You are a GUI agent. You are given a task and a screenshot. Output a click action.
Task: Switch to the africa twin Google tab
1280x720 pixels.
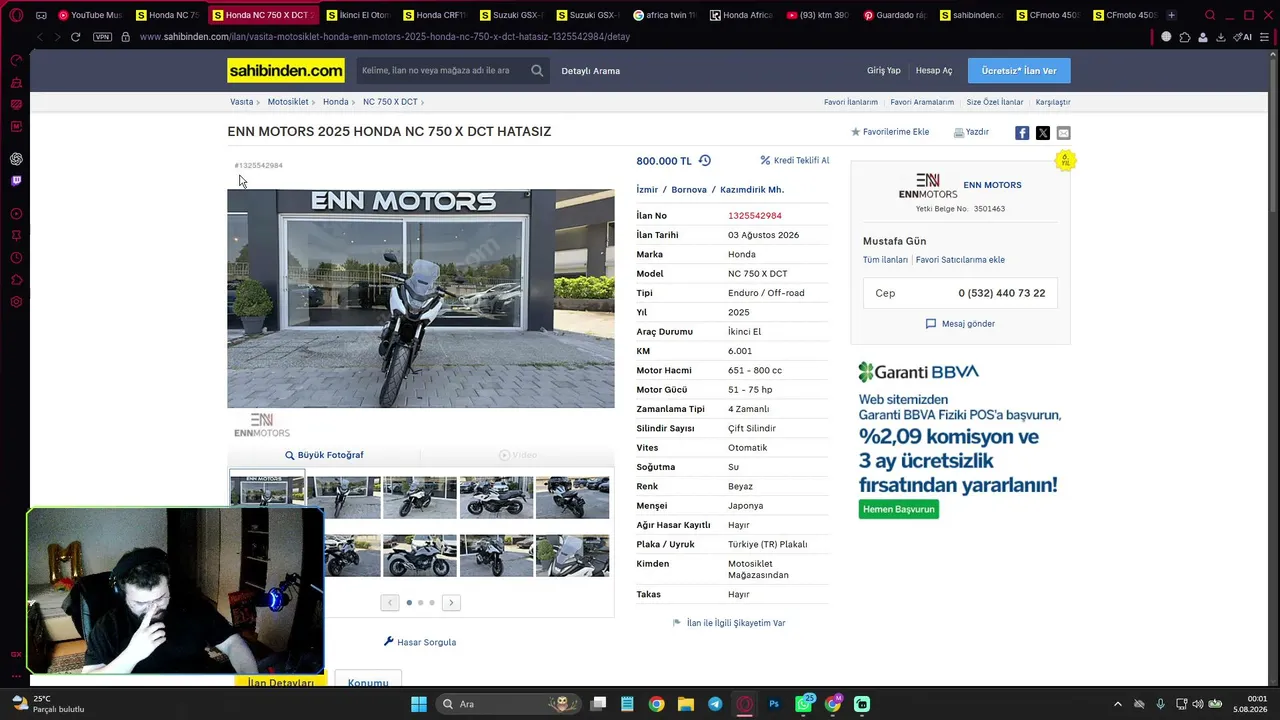point(665,15)
